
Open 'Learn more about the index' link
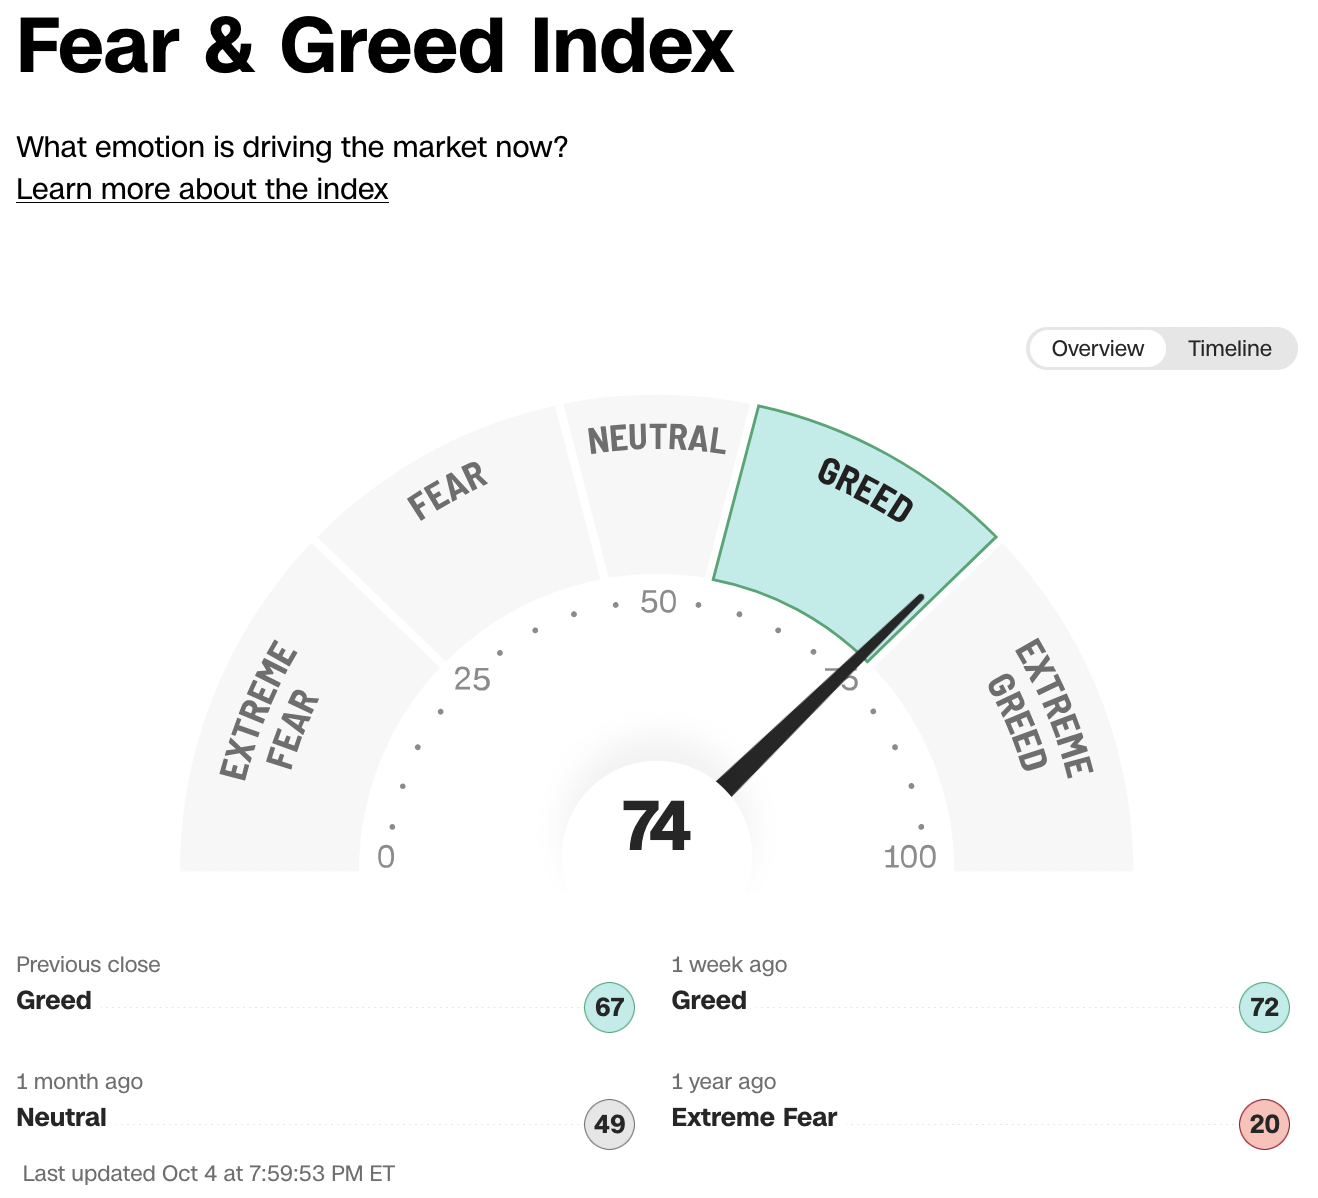(202, 189)
